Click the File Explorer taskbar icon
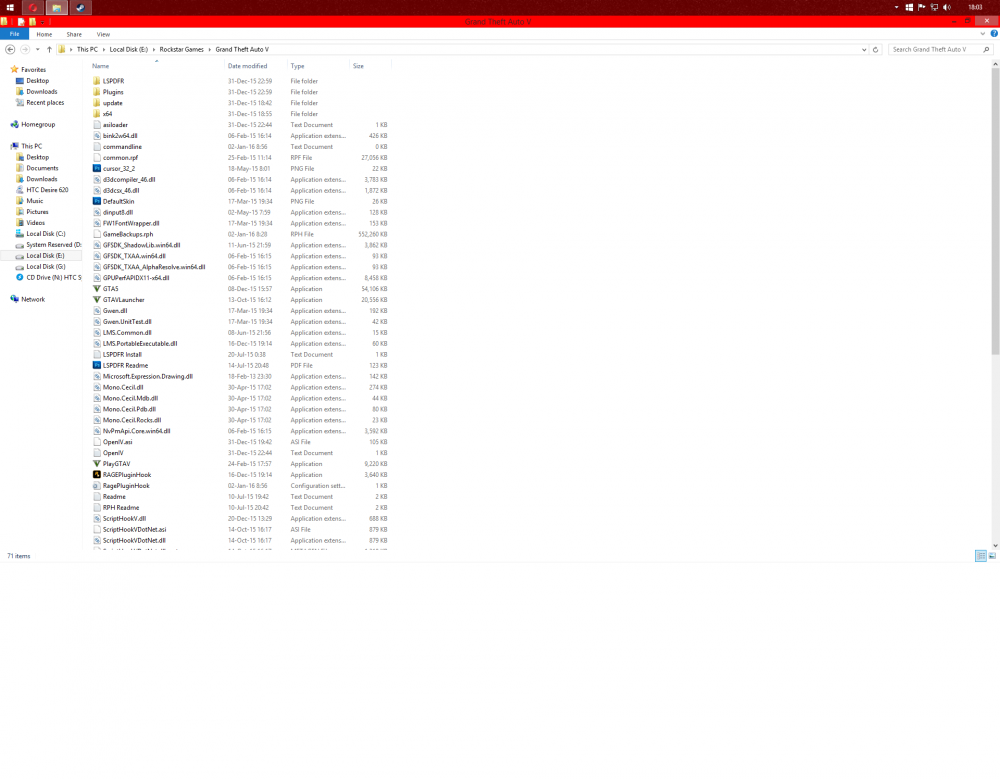The height and width of the screenshot is (779, 1000). pos(57,8)
